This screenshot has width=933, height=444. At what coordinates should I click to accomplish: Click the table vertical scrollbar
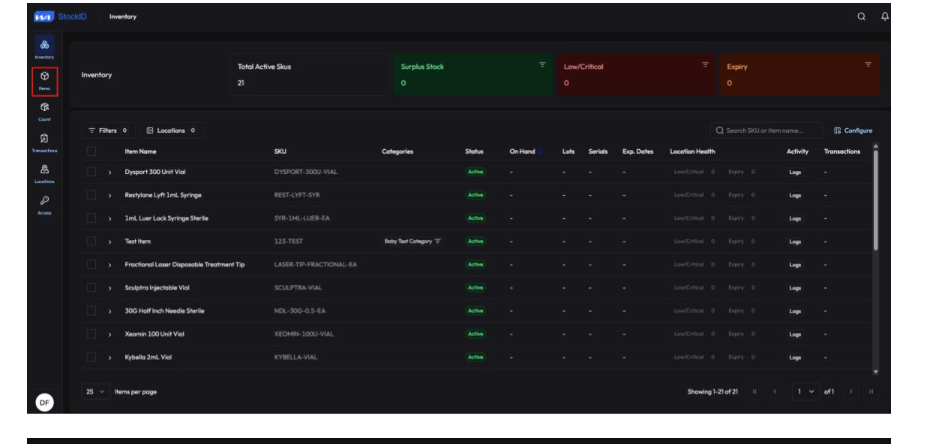pos(875,199)
